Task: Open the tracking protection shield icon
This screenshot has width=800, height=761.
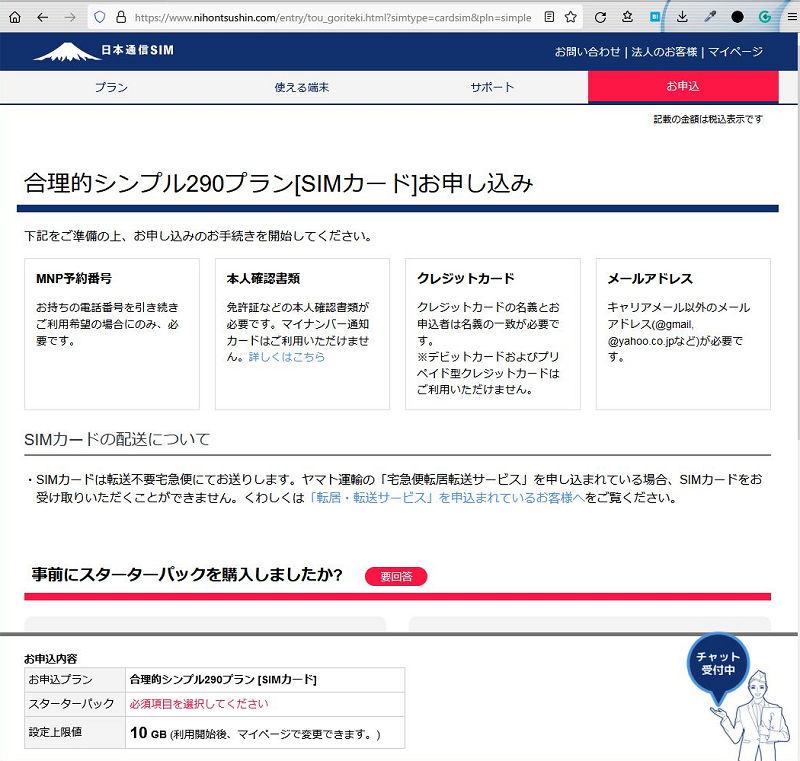Action: click(98, 16)
